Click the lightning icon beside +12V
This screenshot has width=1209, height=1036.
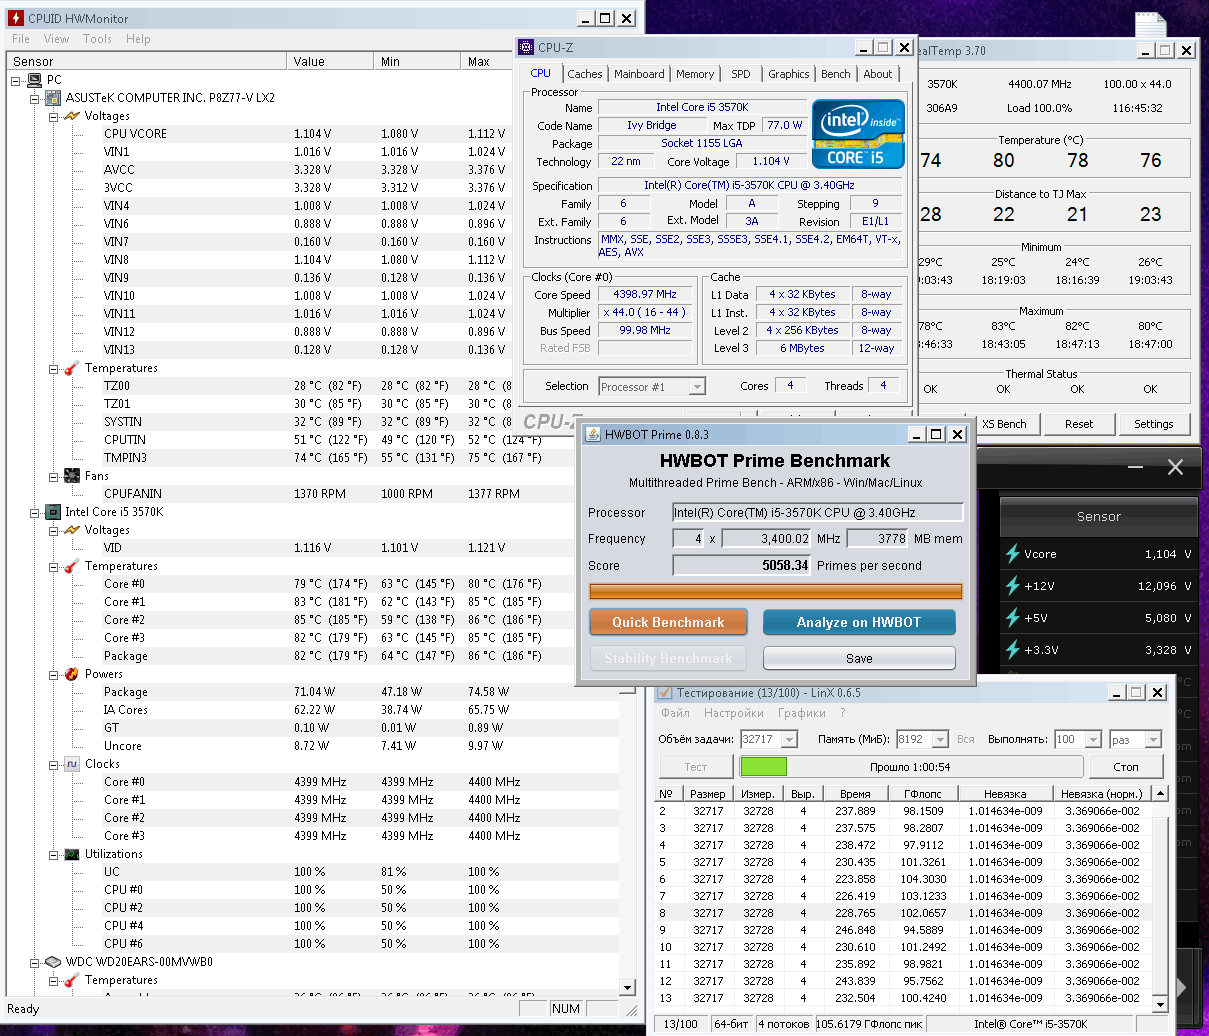click(1012, 586)
